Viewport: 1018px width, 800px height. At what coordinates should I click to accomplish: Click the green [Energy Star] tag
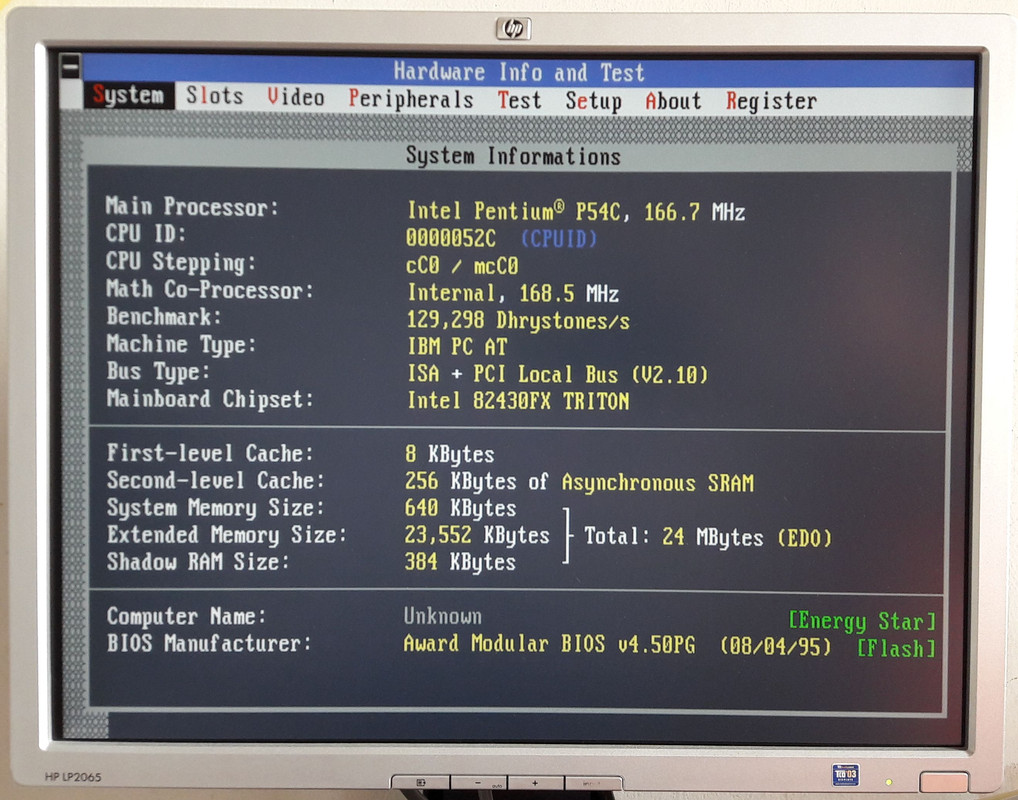tap(862, 621)
